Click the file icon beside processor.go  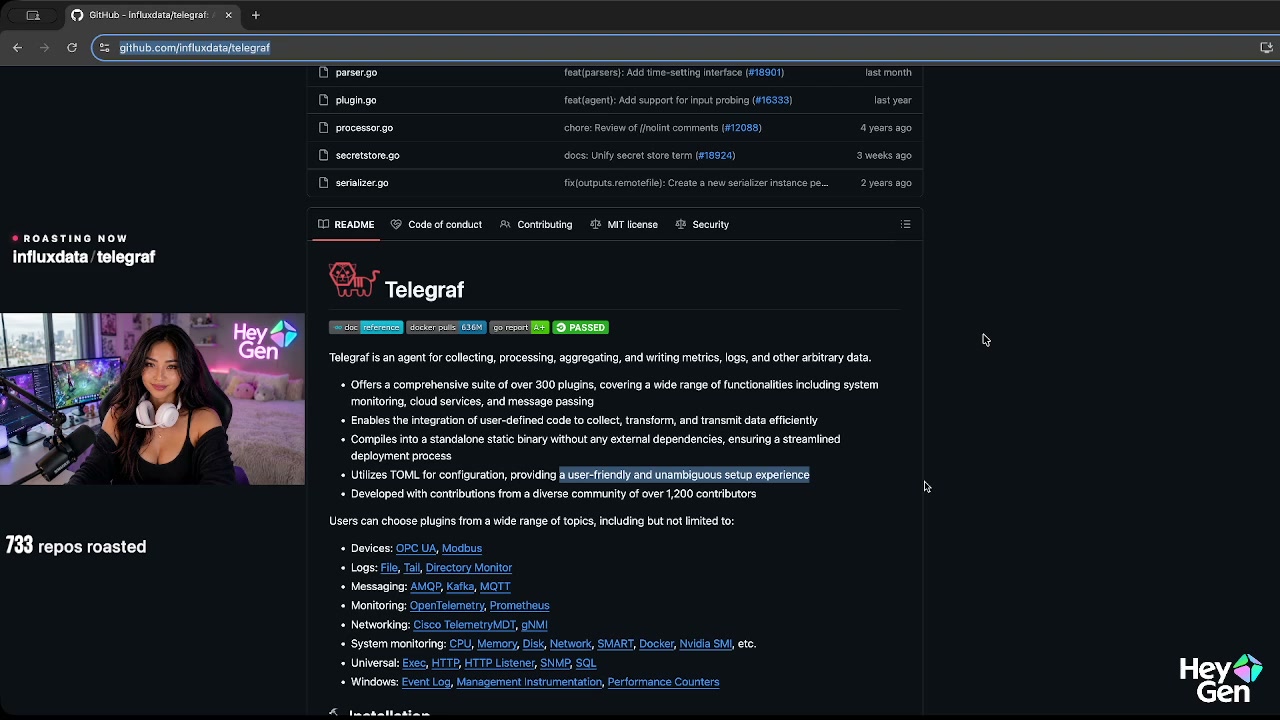click(323, 128)
